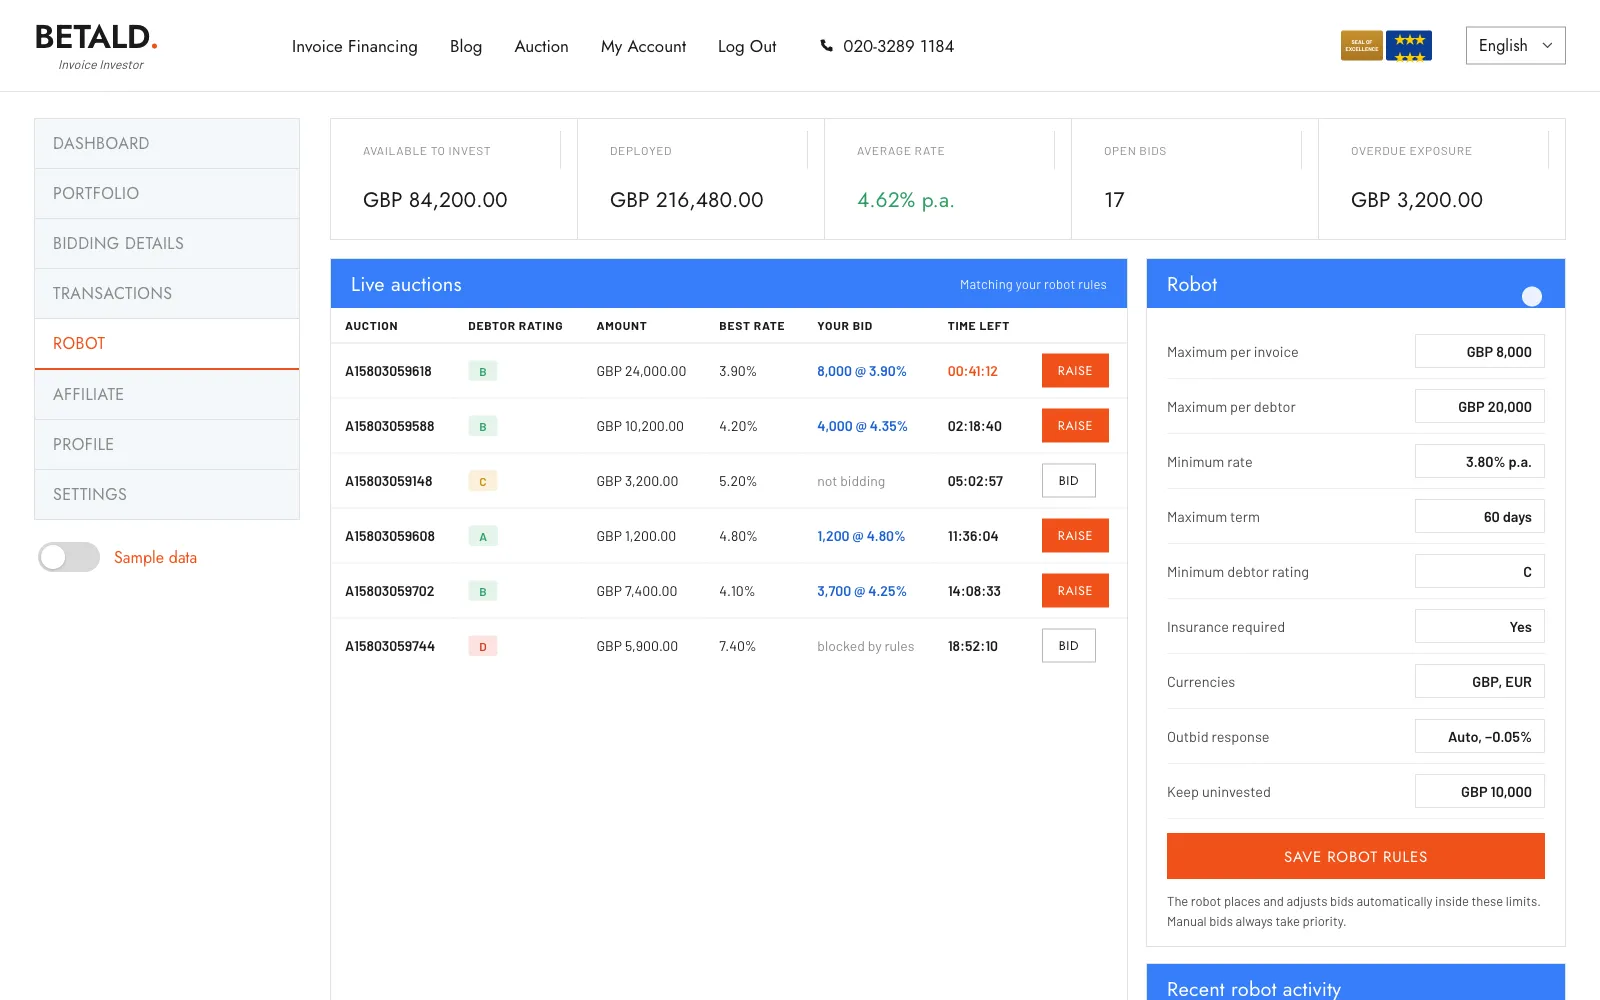Viewport: 1600px width, 1000px height.
Task: Open bid 8,000 @ 3.90%
Action: (861, 371)
